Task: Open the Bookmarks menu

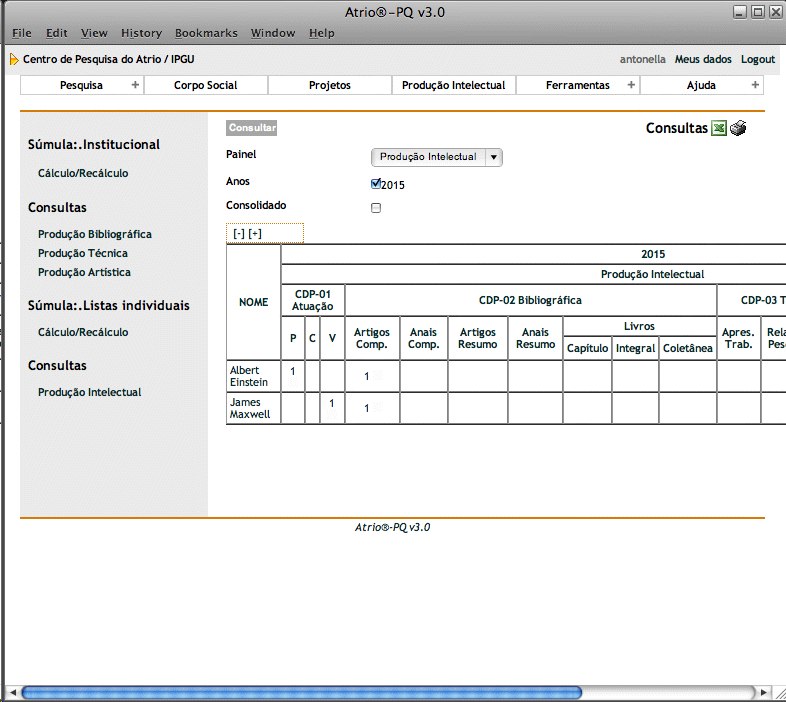Action: (x=206, y=33)
